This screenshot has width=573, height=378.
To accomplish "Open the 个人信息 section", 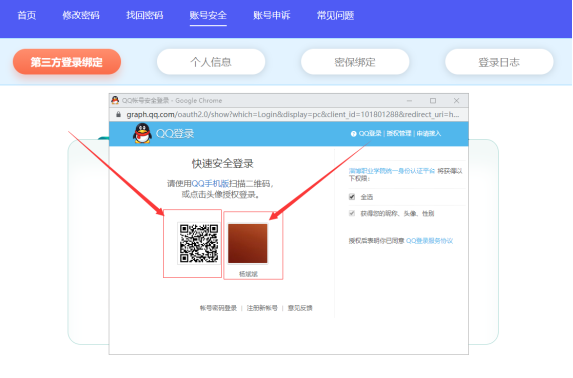I will [211, 62].
